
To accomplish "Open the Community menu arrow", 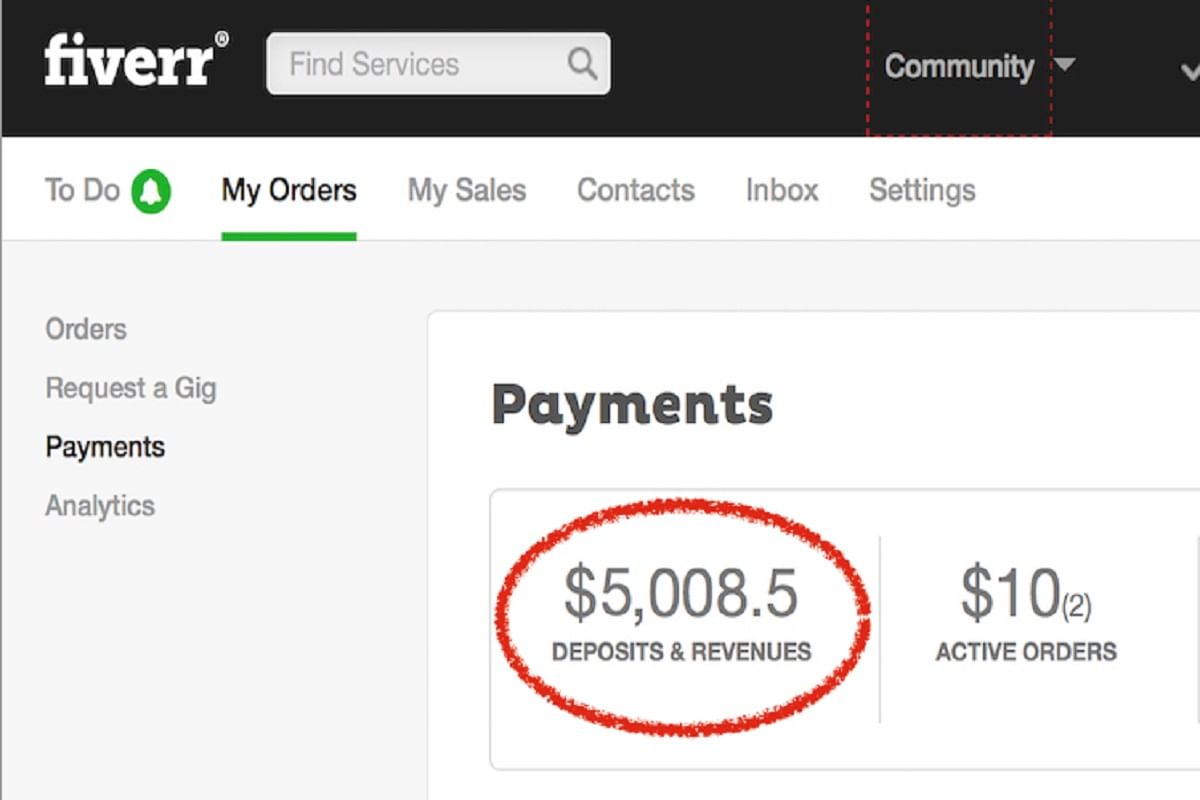I will point(1066,63).
